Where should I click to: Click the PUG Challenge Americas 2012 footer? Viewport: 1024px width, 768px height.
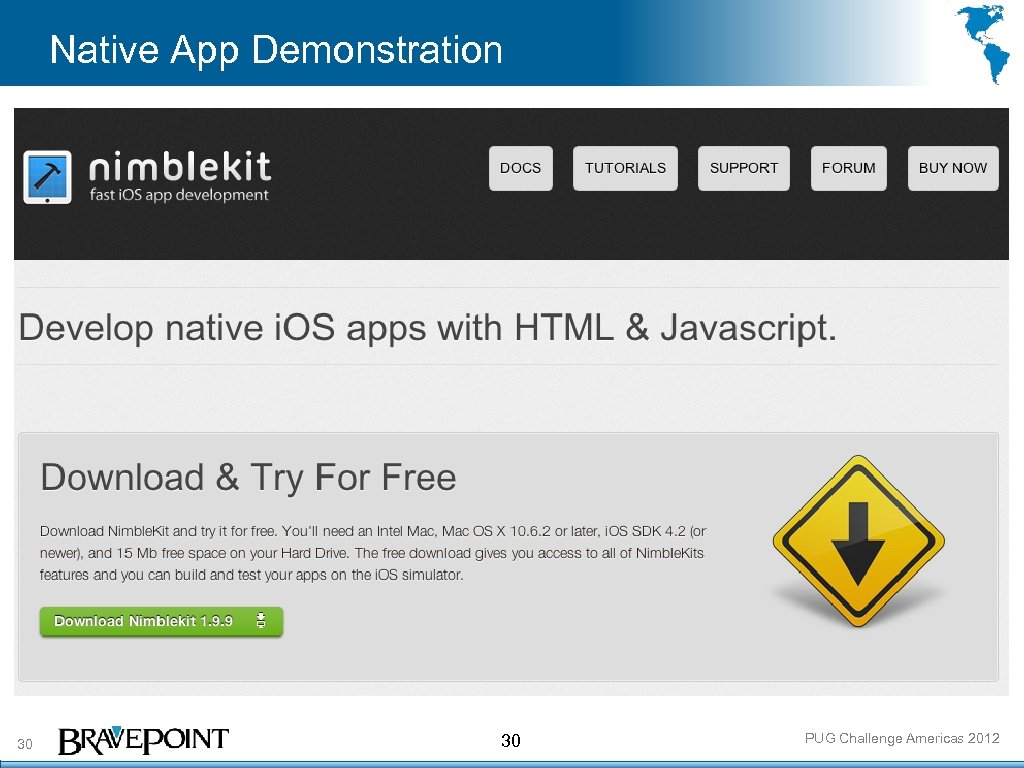click(902, 738)
